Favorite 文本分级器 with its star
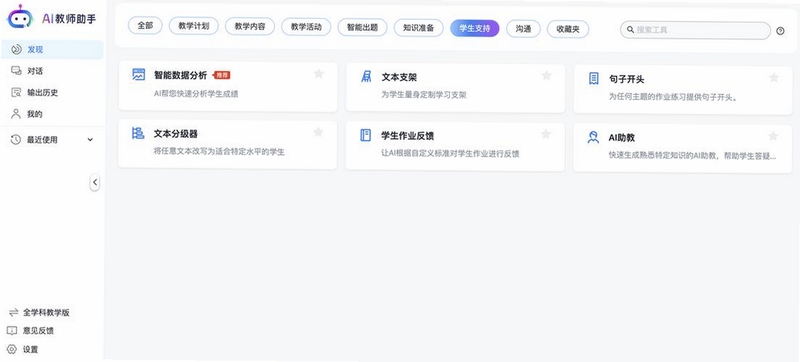Image resolution: width=800 pixels, height=362 pixels. pyautogui.click(x=318, y=132)
